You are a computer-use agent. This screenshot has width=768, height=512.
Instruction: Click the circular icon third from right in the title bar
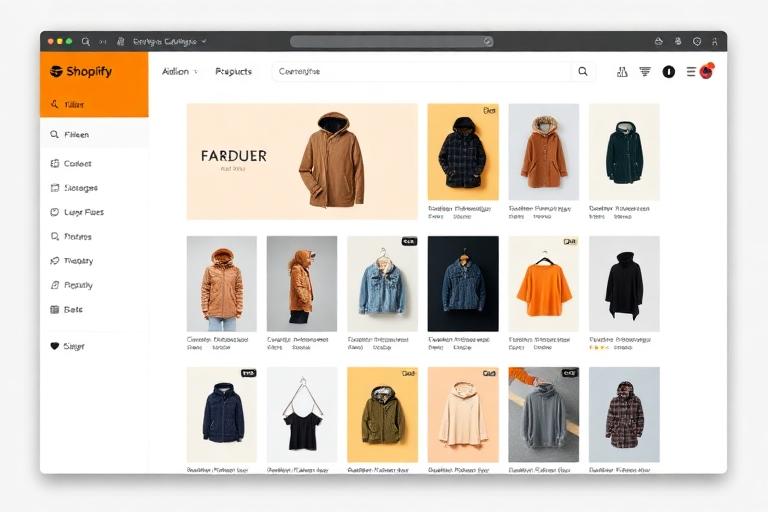point(697,42)
